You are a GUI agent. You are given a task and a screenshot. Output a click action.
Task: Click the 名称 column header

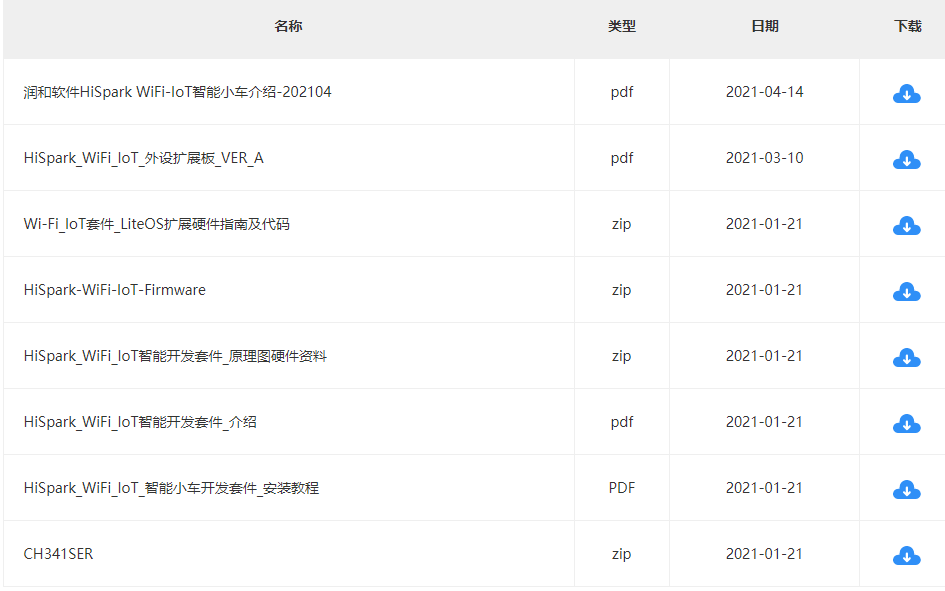tap(288, 26)
